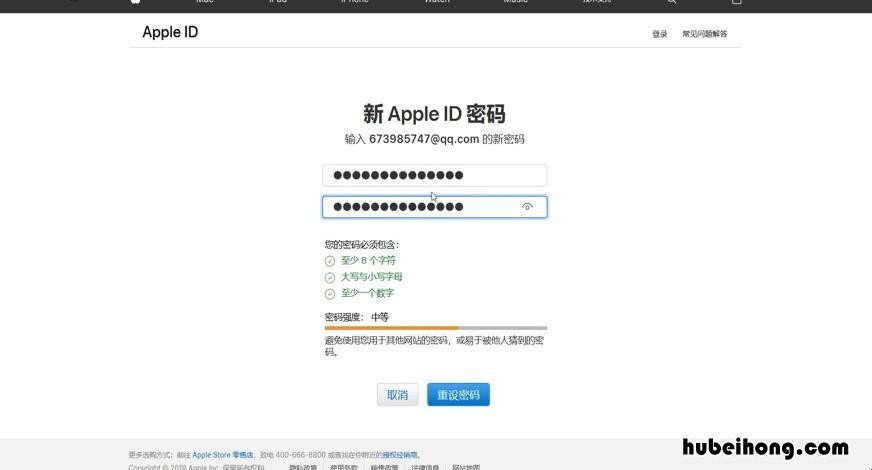Click the password strength meter bar
Viewport: 872px width, 470px height.
[x=436, y=328]
